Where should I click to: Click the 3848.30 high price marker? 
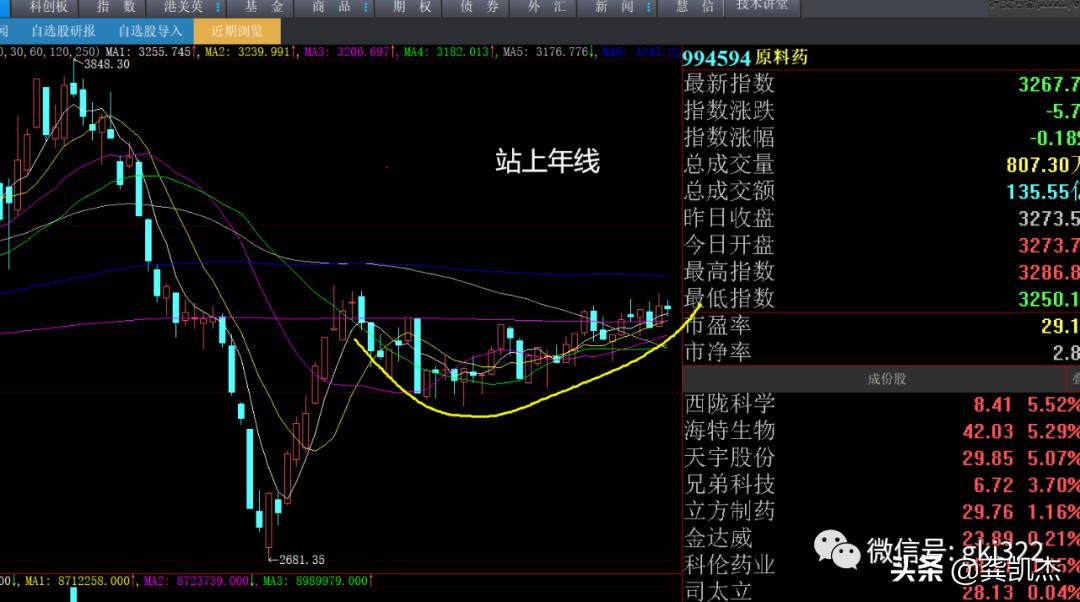[x=107, y=64]
